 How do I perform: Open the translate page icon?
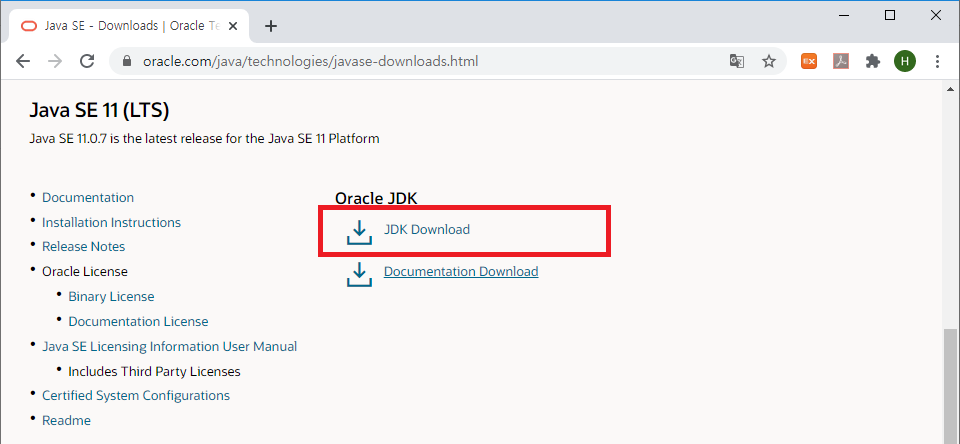tap(737, 61)
